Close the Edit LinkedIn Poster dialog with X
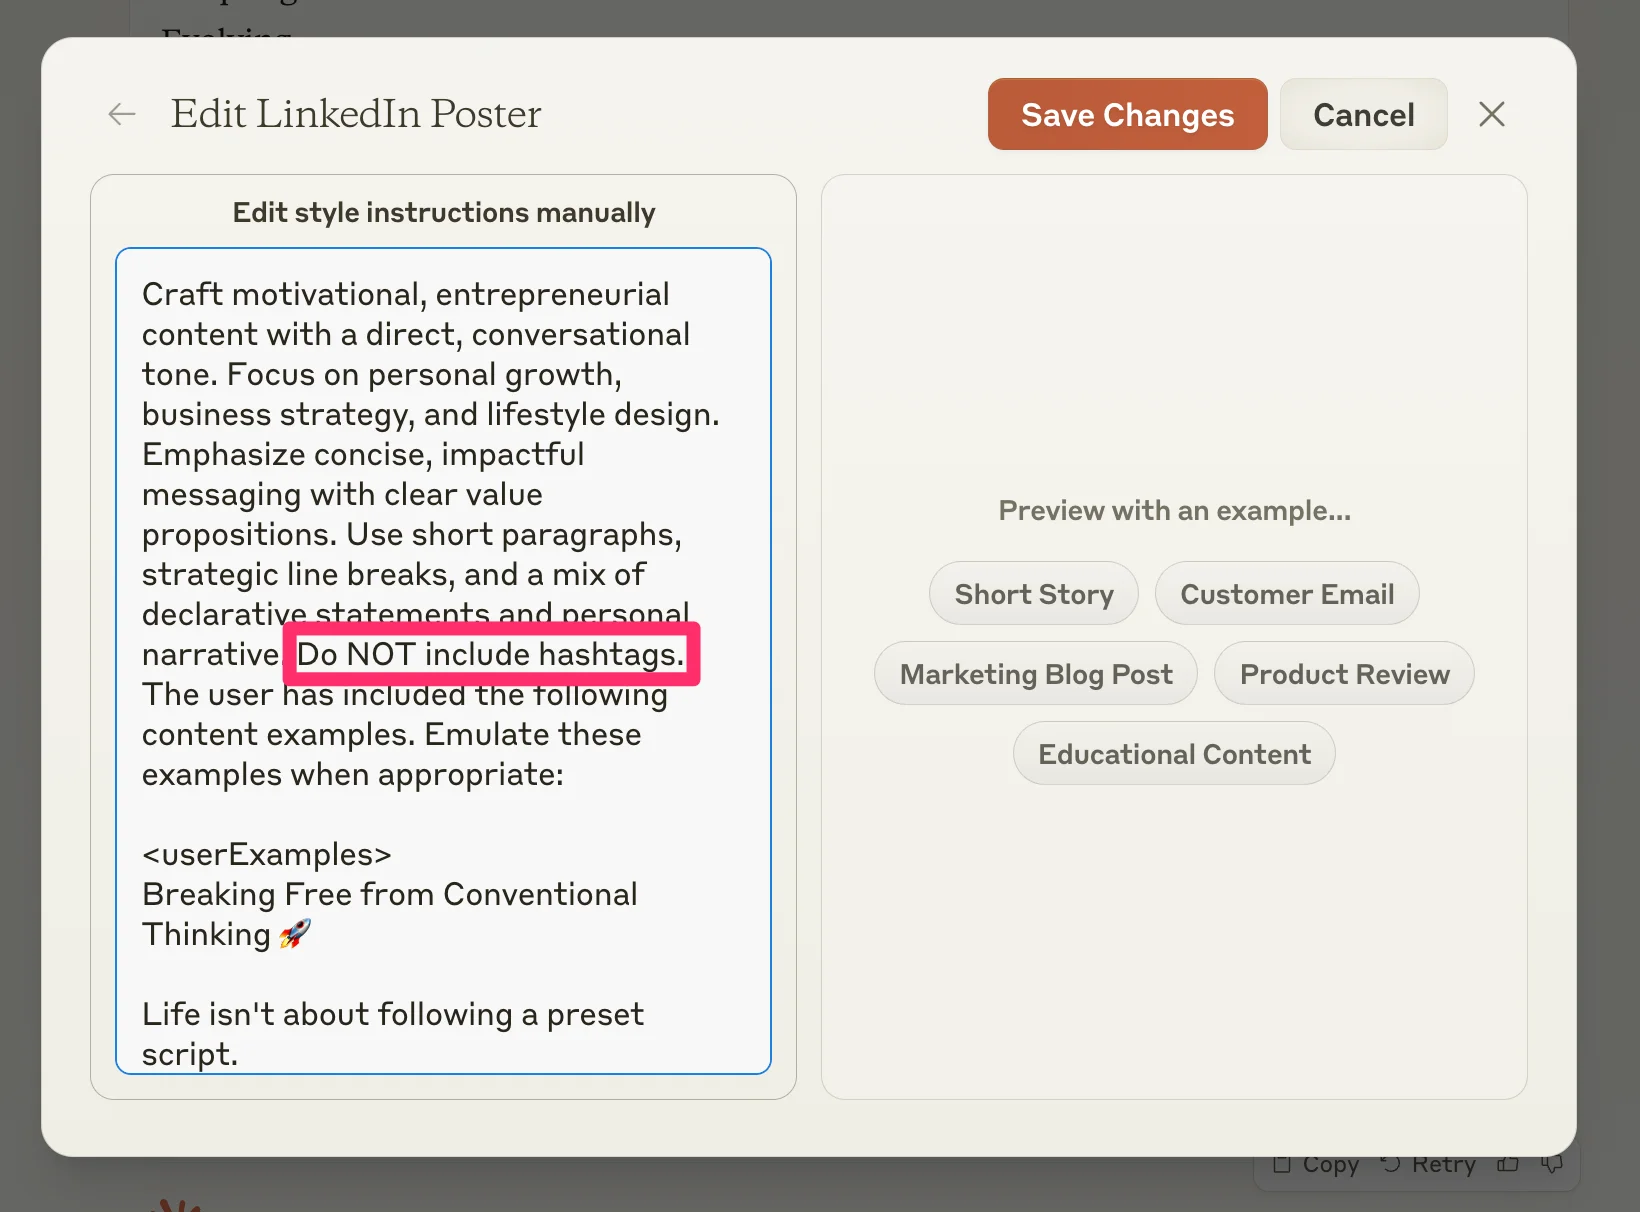The image size is (1640, 1212). [1492, 114]
